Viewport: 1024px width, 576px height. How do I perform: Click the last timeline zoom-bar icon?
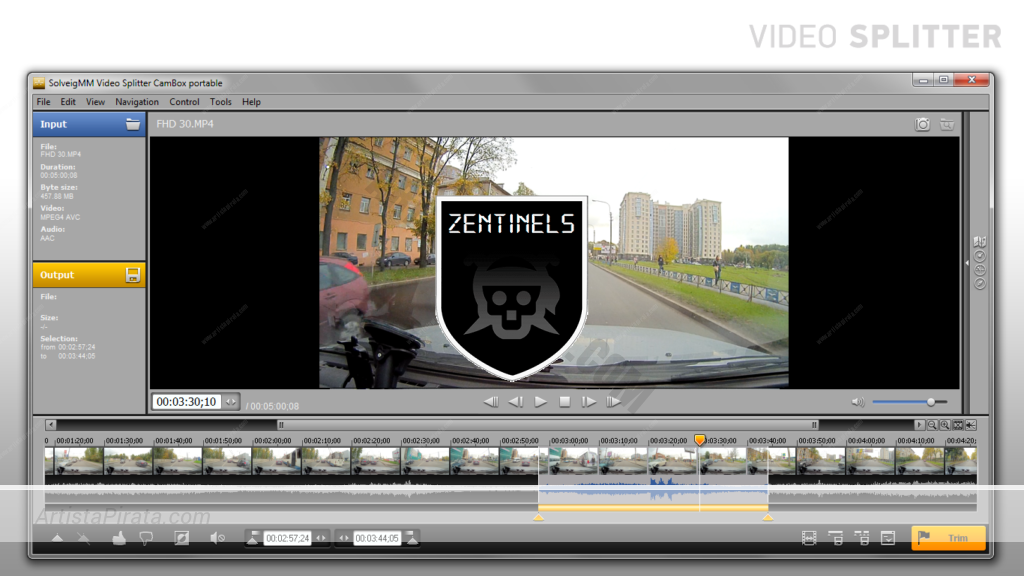tap(971, 425)
